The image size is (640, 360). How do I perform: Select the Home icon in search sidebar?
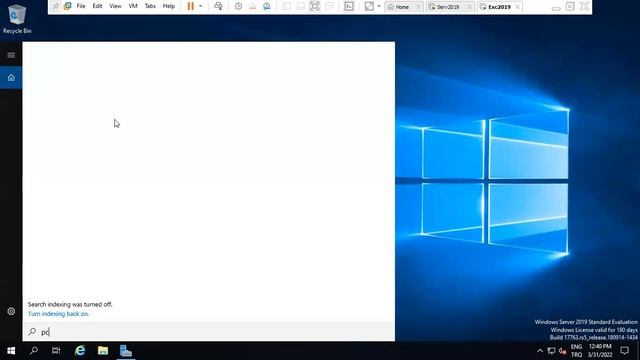pos(11,78)
